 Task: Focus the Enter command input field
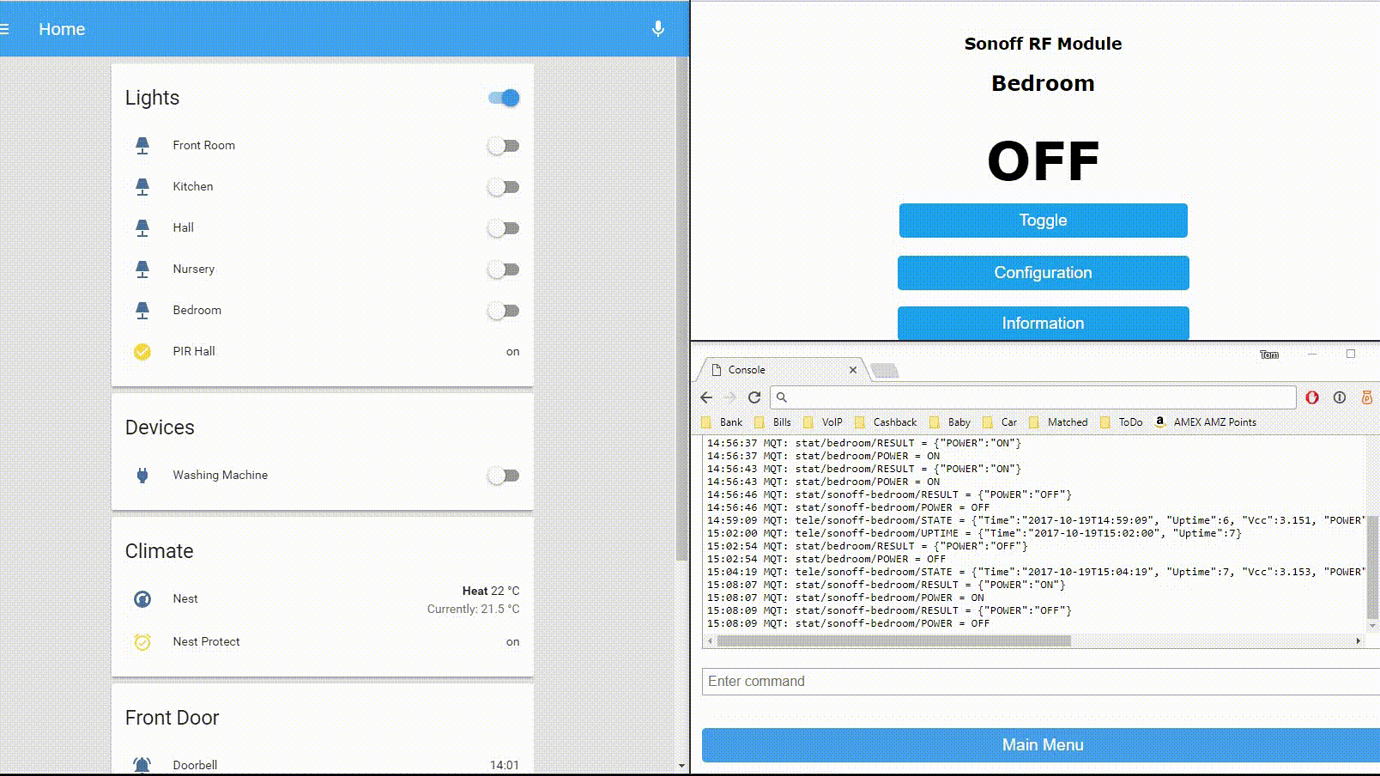point(1041,682)
